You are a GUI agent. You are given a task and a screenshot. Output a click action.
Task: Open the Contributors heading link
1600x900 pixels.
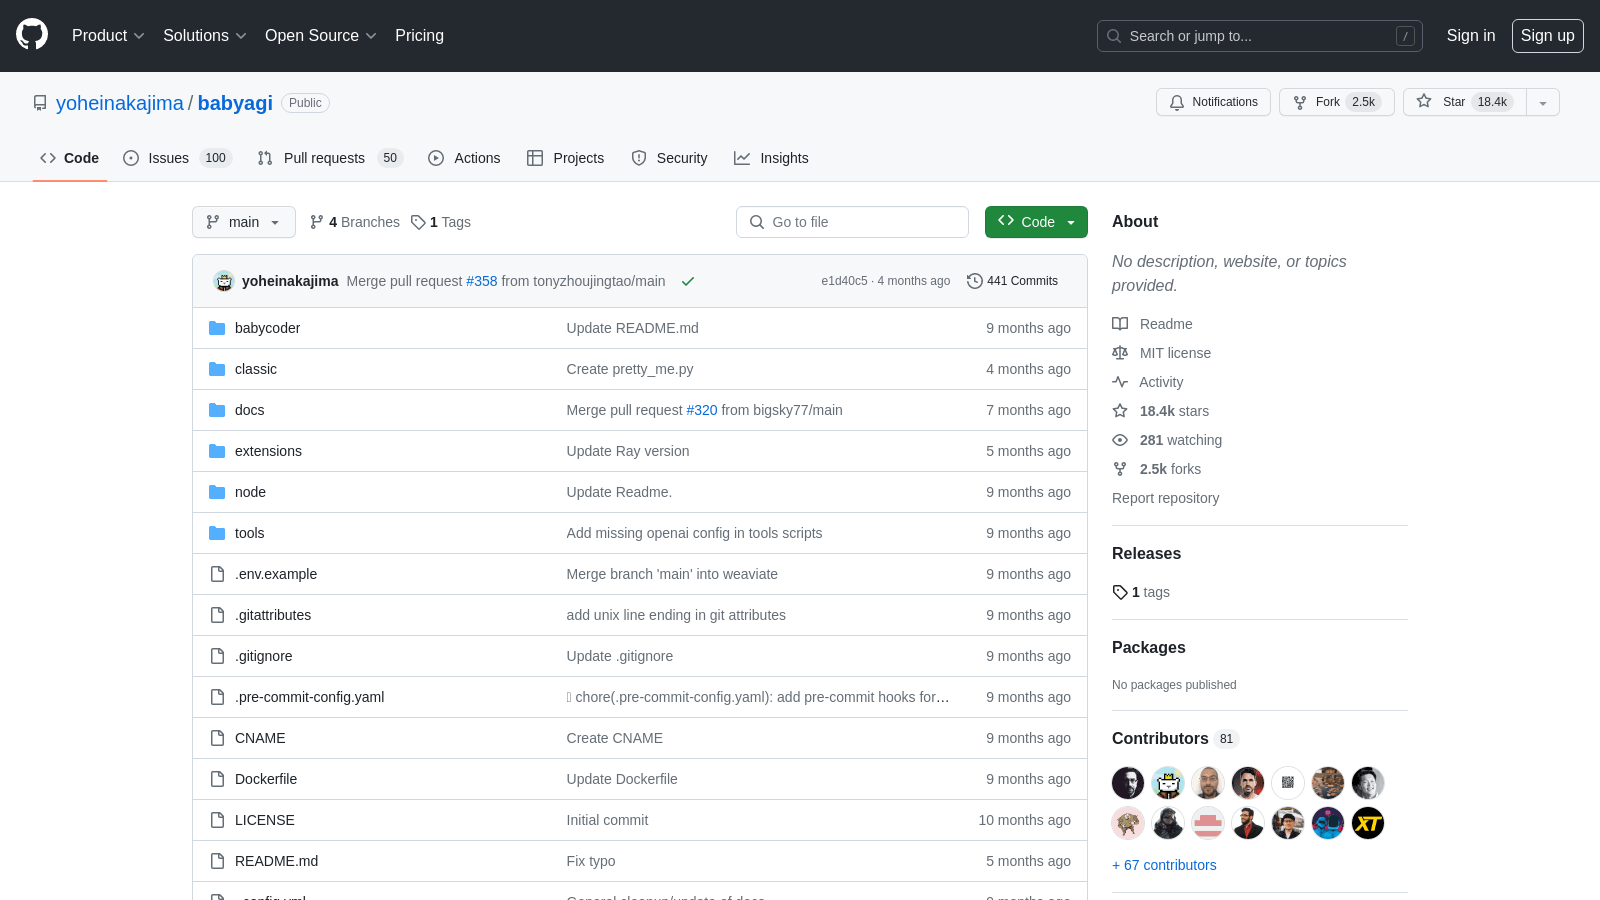1175,738
